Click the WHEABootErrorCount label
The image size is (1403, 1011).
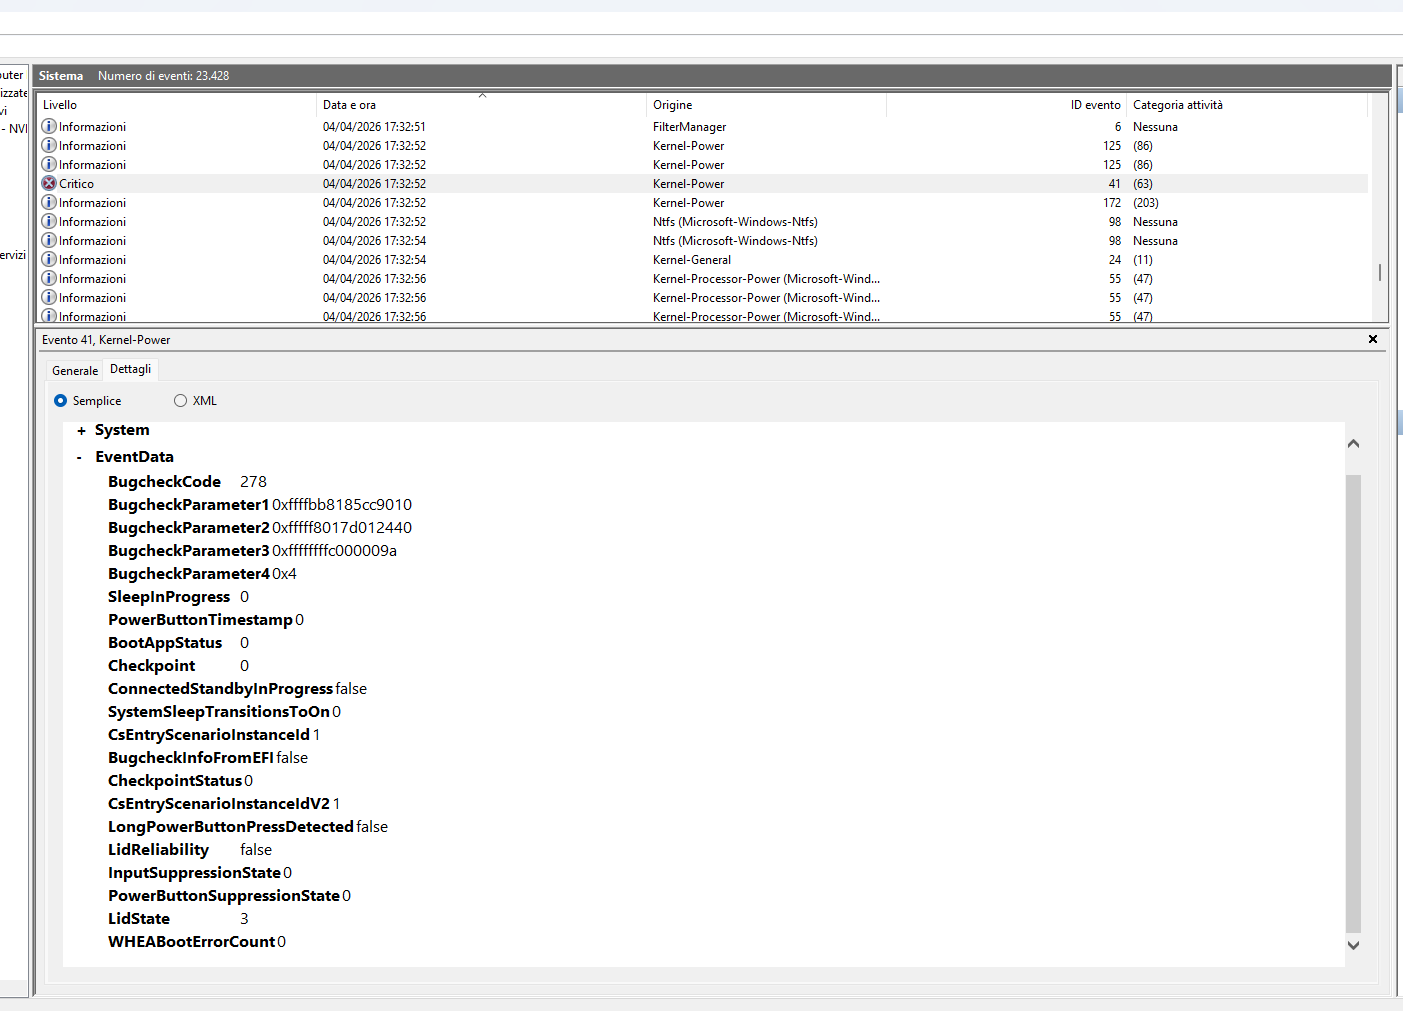pyautogui.click(x=191, y=942)
